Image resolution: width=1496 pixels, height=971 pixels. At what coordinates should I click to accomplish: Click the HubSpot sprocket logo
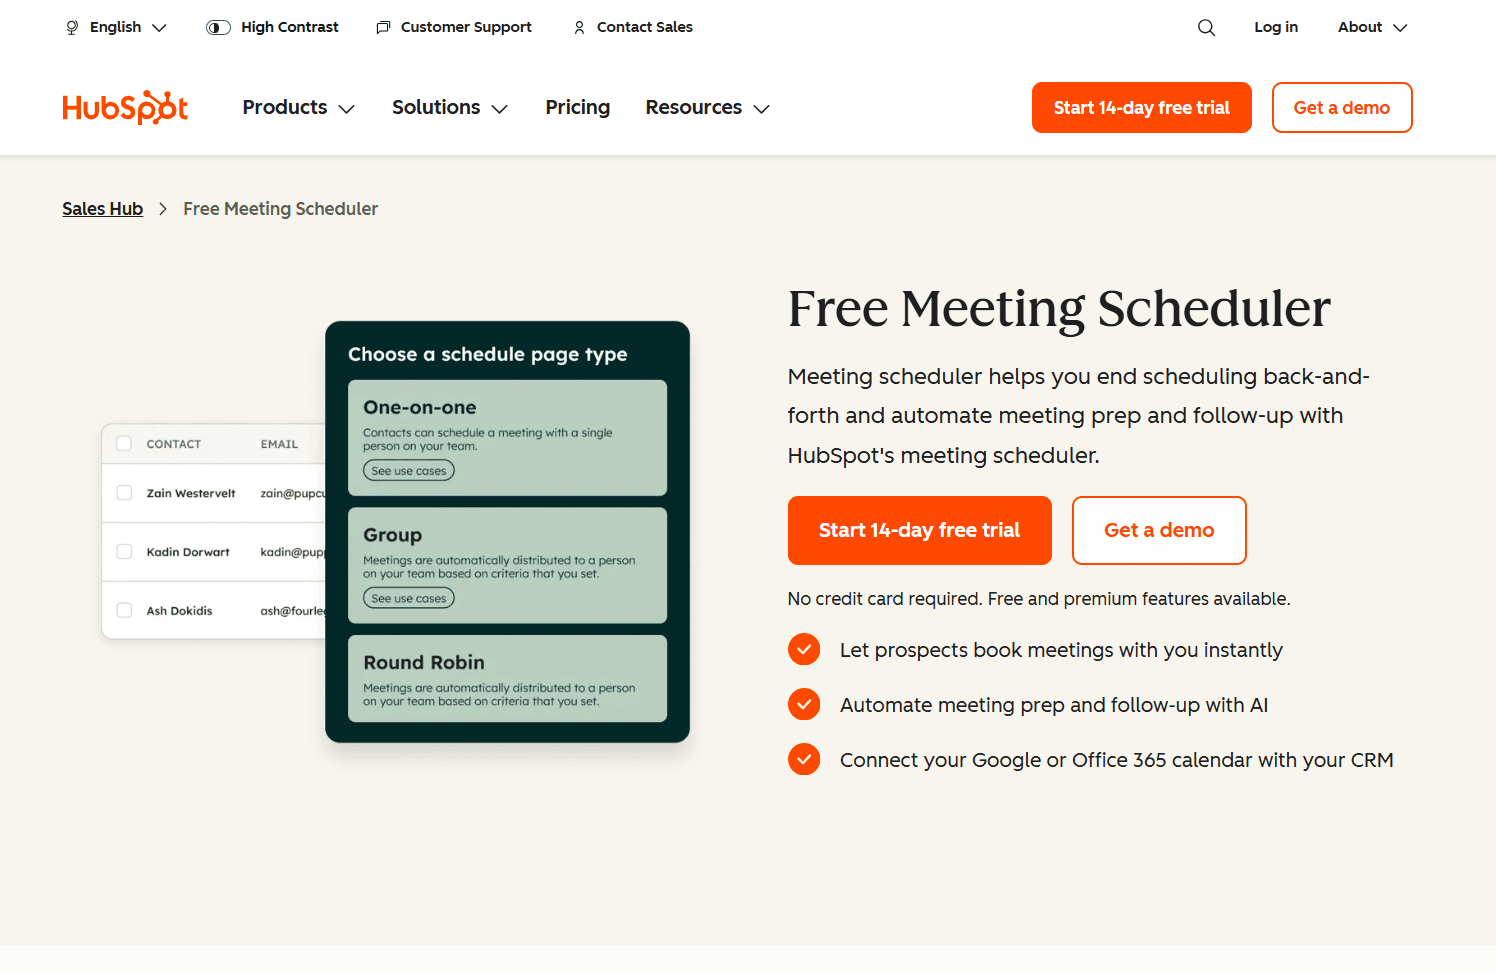[124, 107]
